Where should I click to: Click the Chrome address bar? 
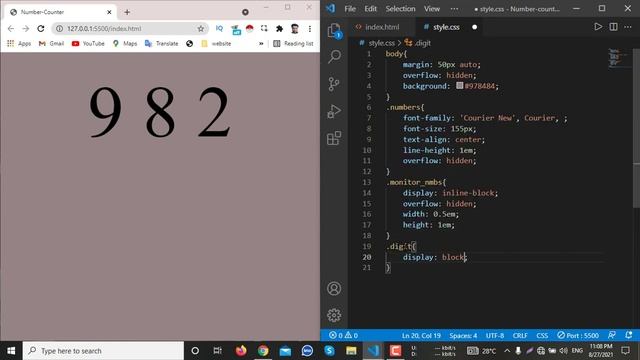coord(130,29)
